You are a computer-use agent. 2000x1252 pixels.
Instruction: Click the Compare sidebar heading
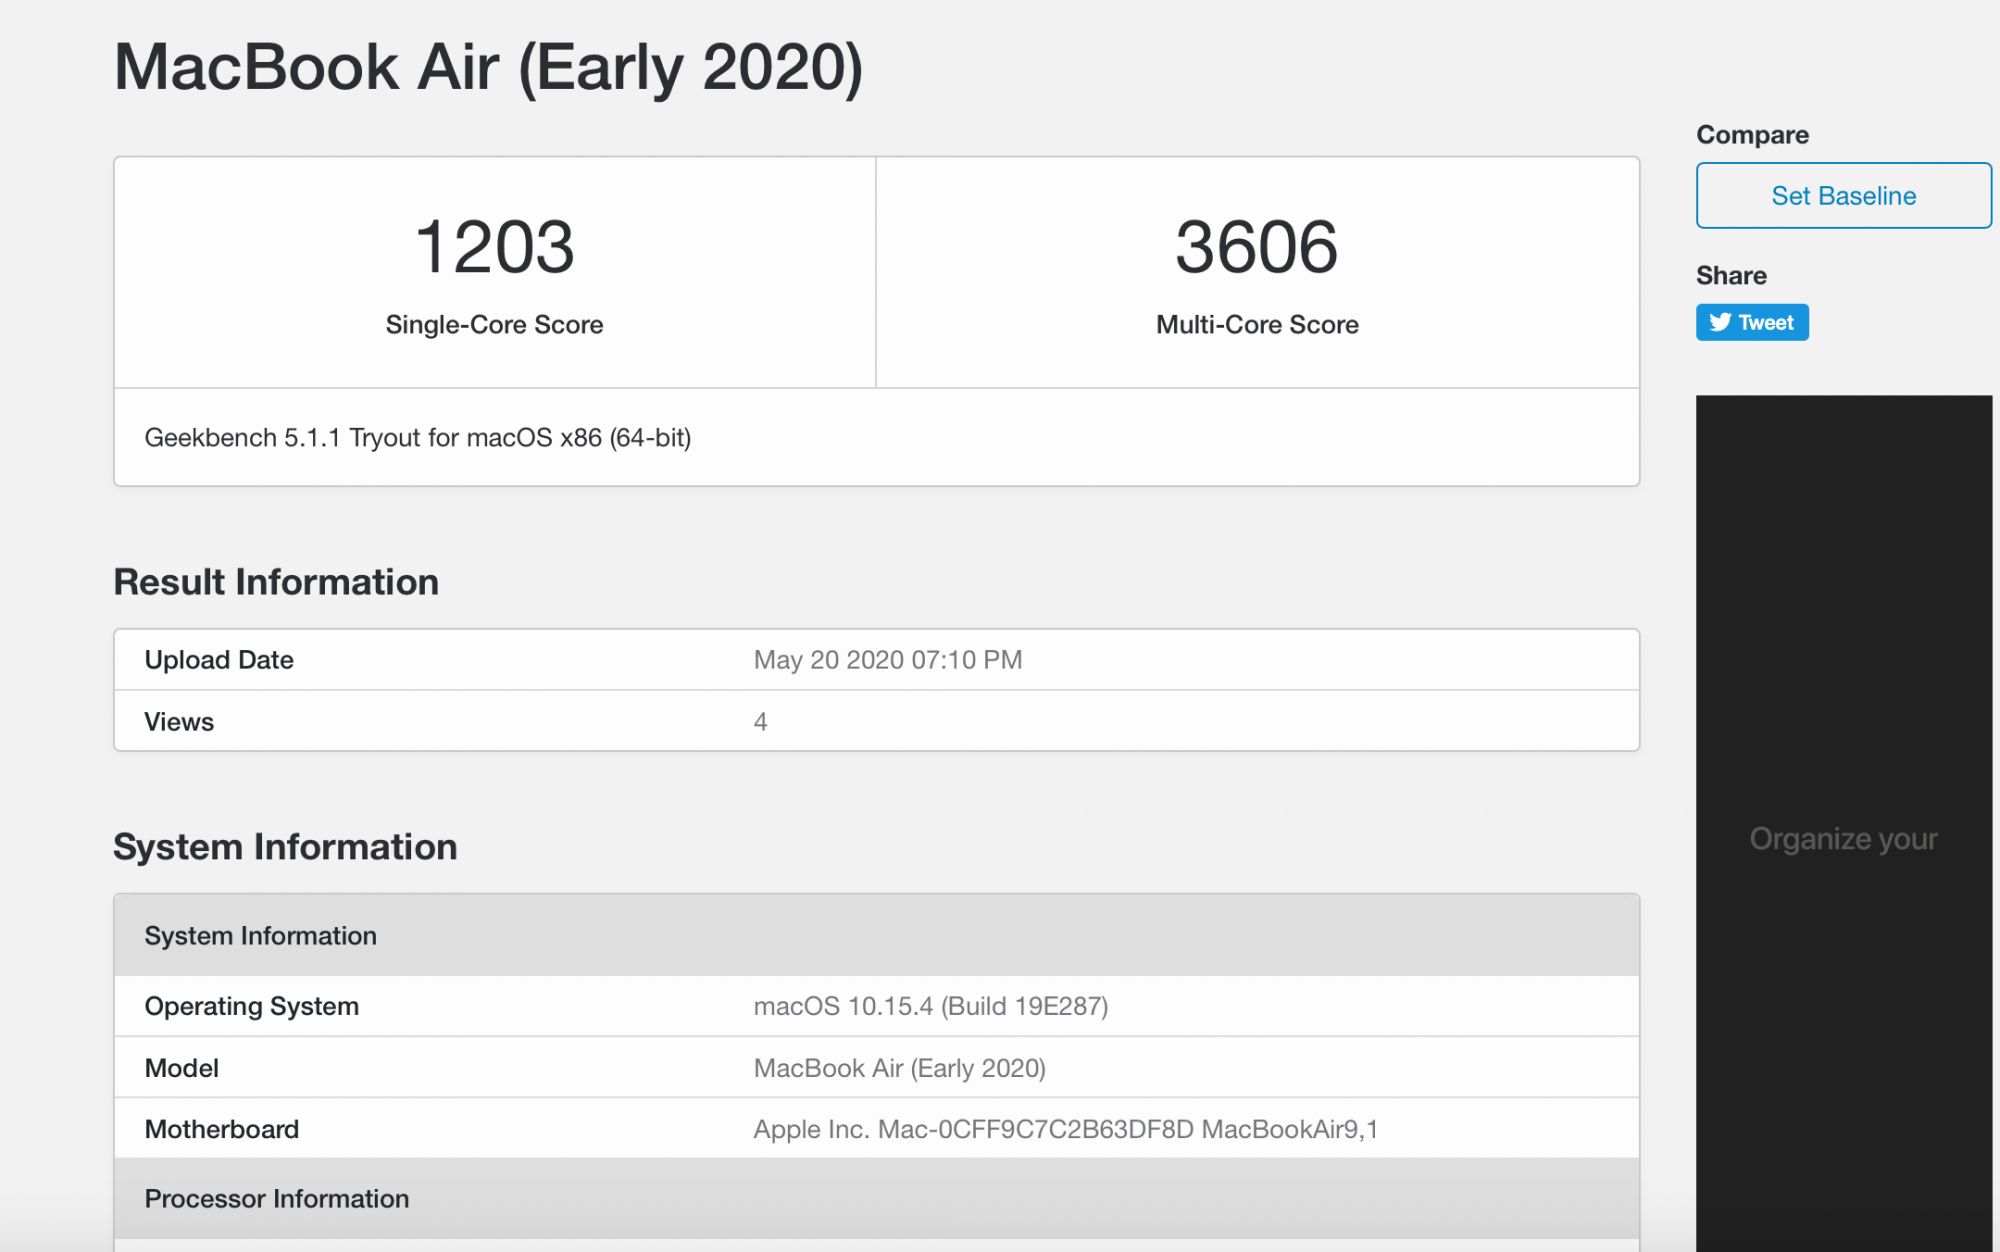click(1752, 135)
